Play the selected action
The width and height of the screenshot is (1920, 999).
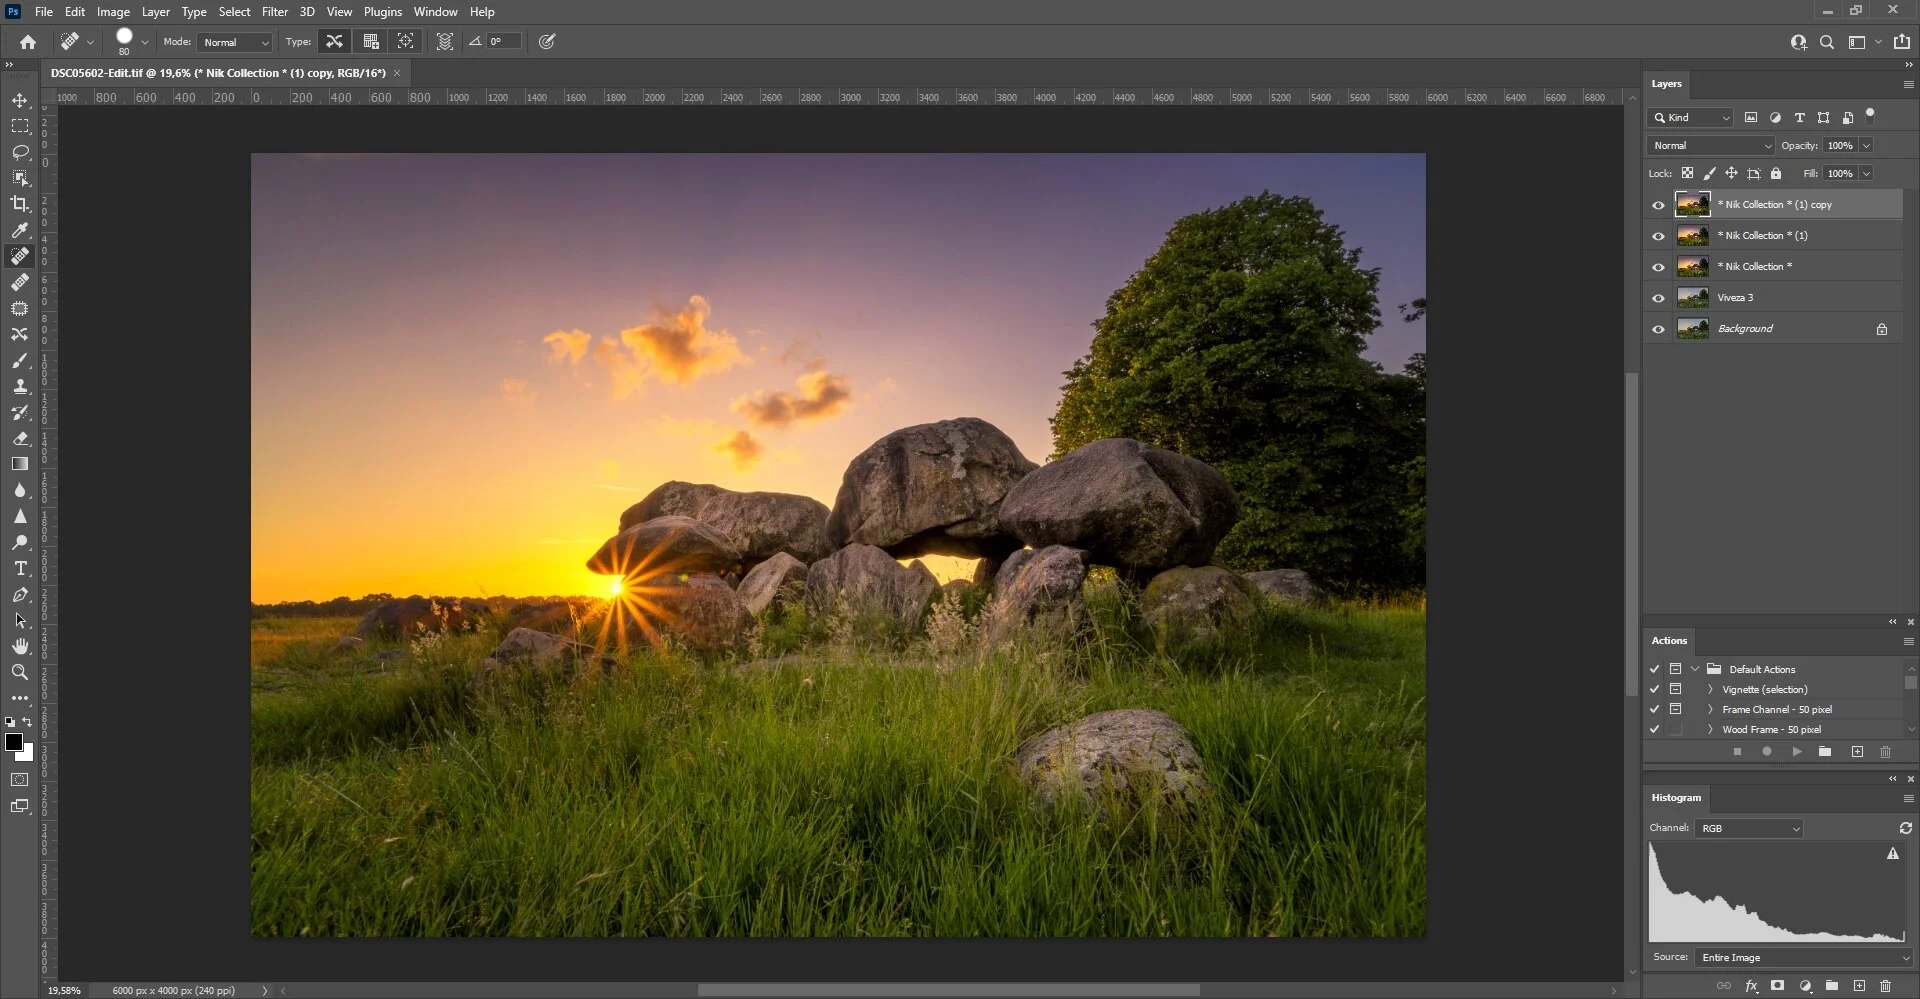pos(1797,752)
